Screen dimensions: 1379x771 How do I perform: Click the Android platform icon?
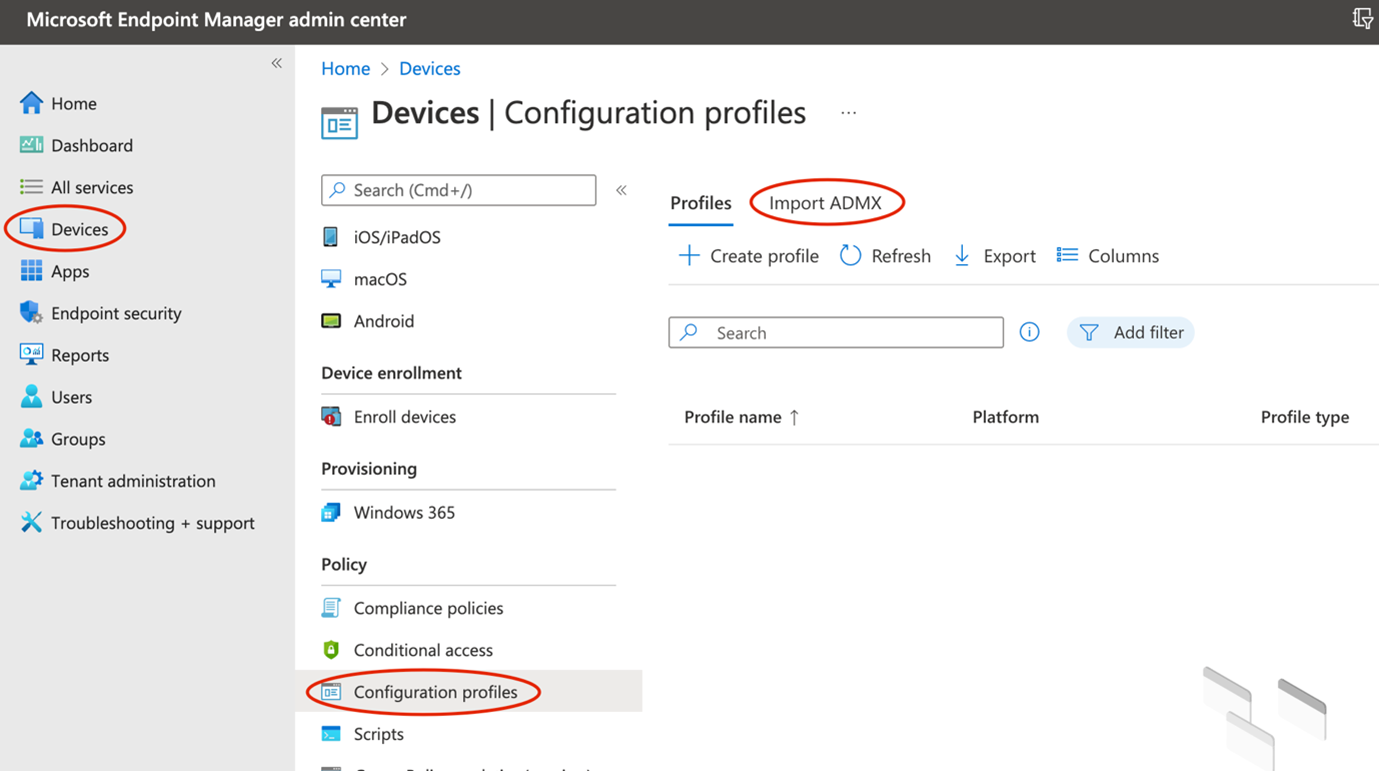(331, 321)
